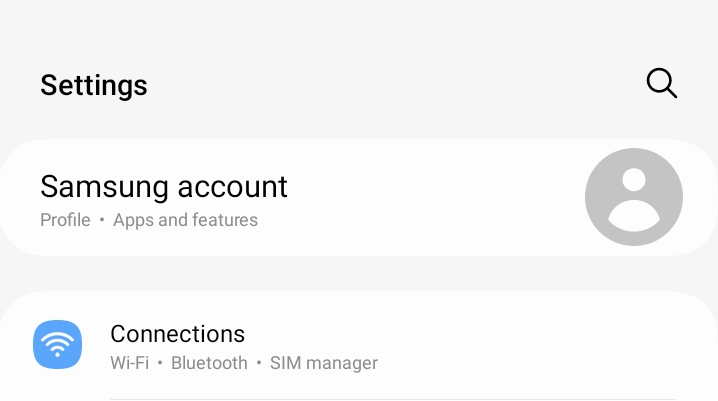Tap the search magnifier icon
This screenshot has width=718, height=401.
pos(662,84)
